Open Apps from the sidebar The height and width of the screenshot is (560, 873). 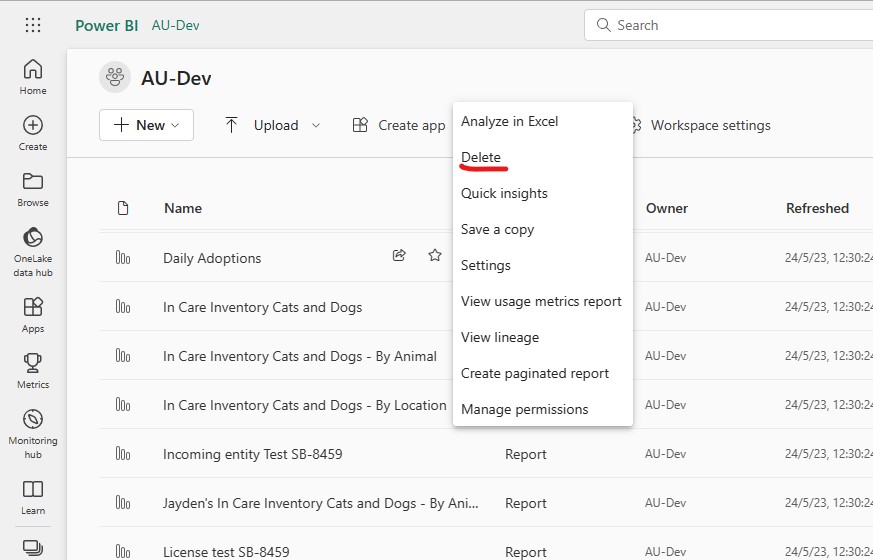click(x=33, y=314)
